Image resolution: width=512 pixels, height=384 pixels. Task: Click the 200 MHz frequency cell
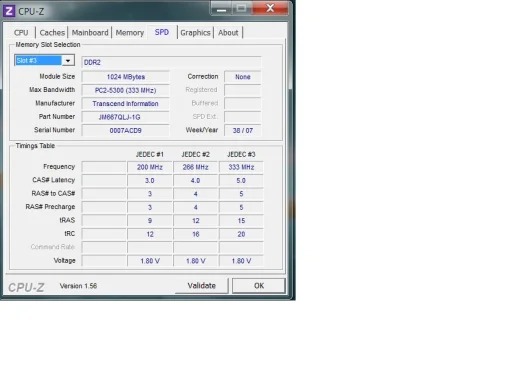click(150, 167)
